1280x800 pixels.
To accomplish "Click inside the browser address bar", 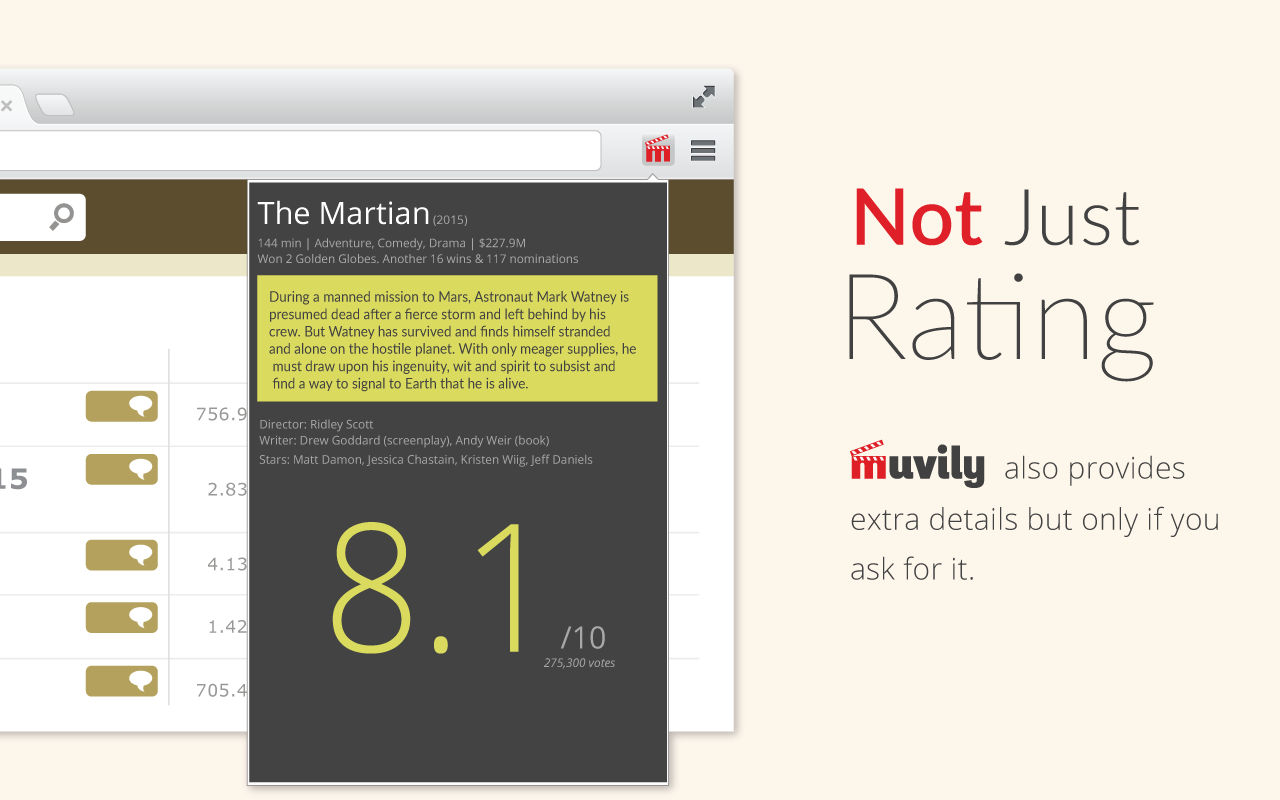I will pyautogui.click(x=300, y=150).
